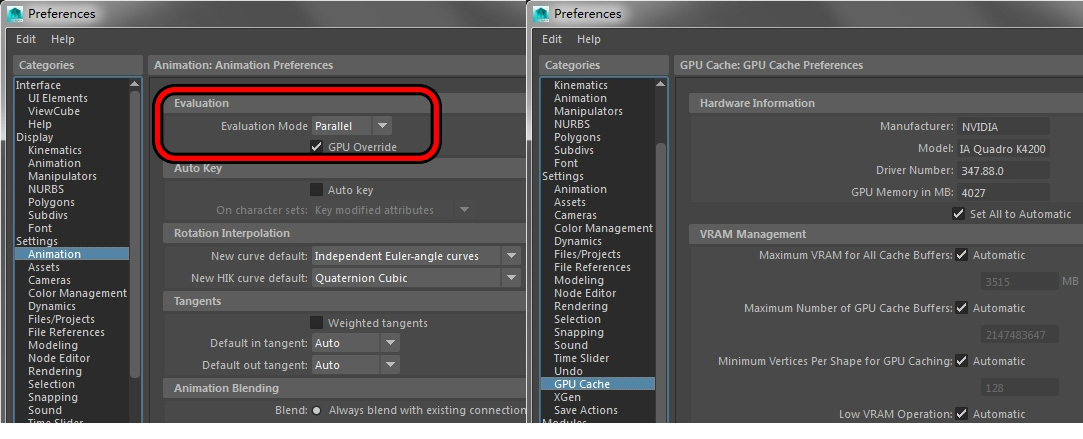Viewport: 1083px width, 439px height.
Task: Click scroll up arrow in right Categories list
Action: coord(661,84)
